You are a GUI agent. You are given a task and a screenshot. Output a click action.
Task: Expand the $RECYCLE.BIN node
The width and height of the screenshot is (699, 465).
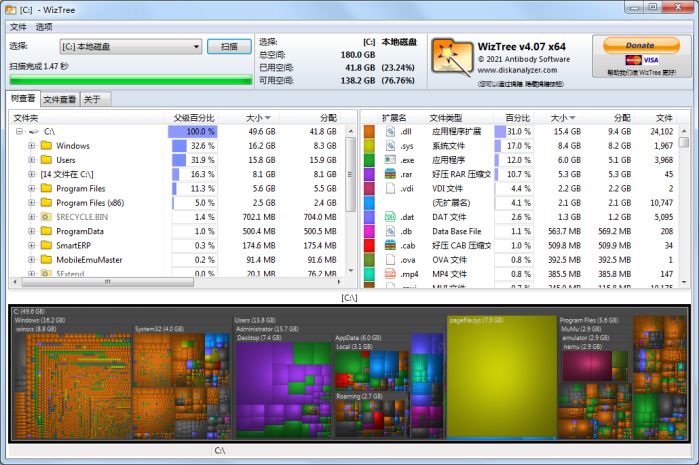click(x=31, y=217)
